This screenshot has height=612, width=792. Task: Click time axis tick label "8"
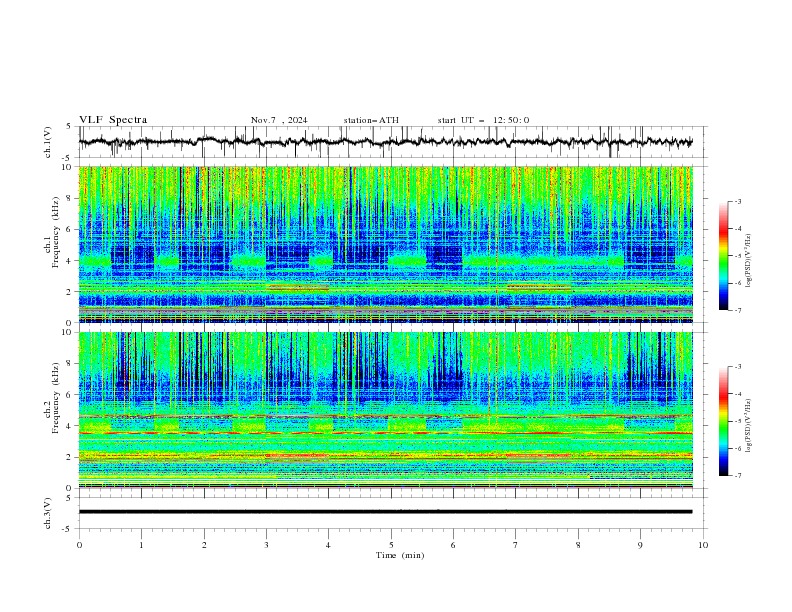[578, 545]
